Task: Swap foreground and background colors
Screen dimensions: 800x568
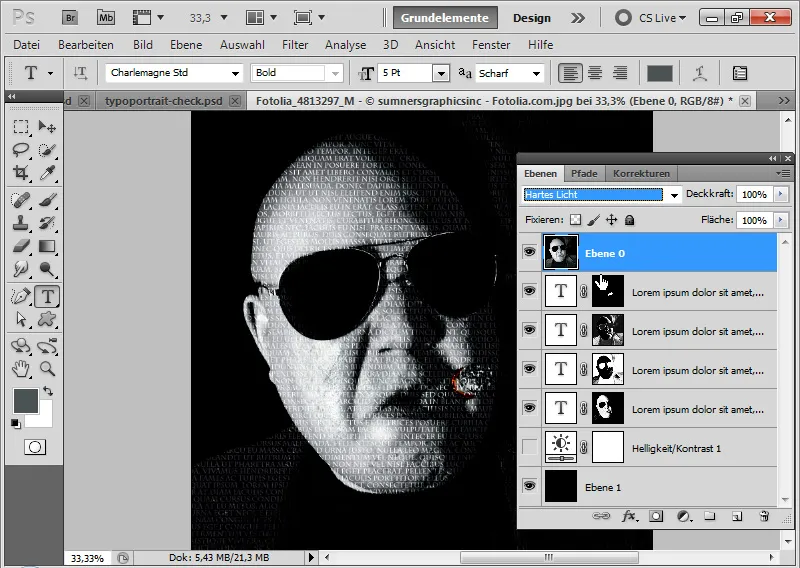Action: coord(48,391)
